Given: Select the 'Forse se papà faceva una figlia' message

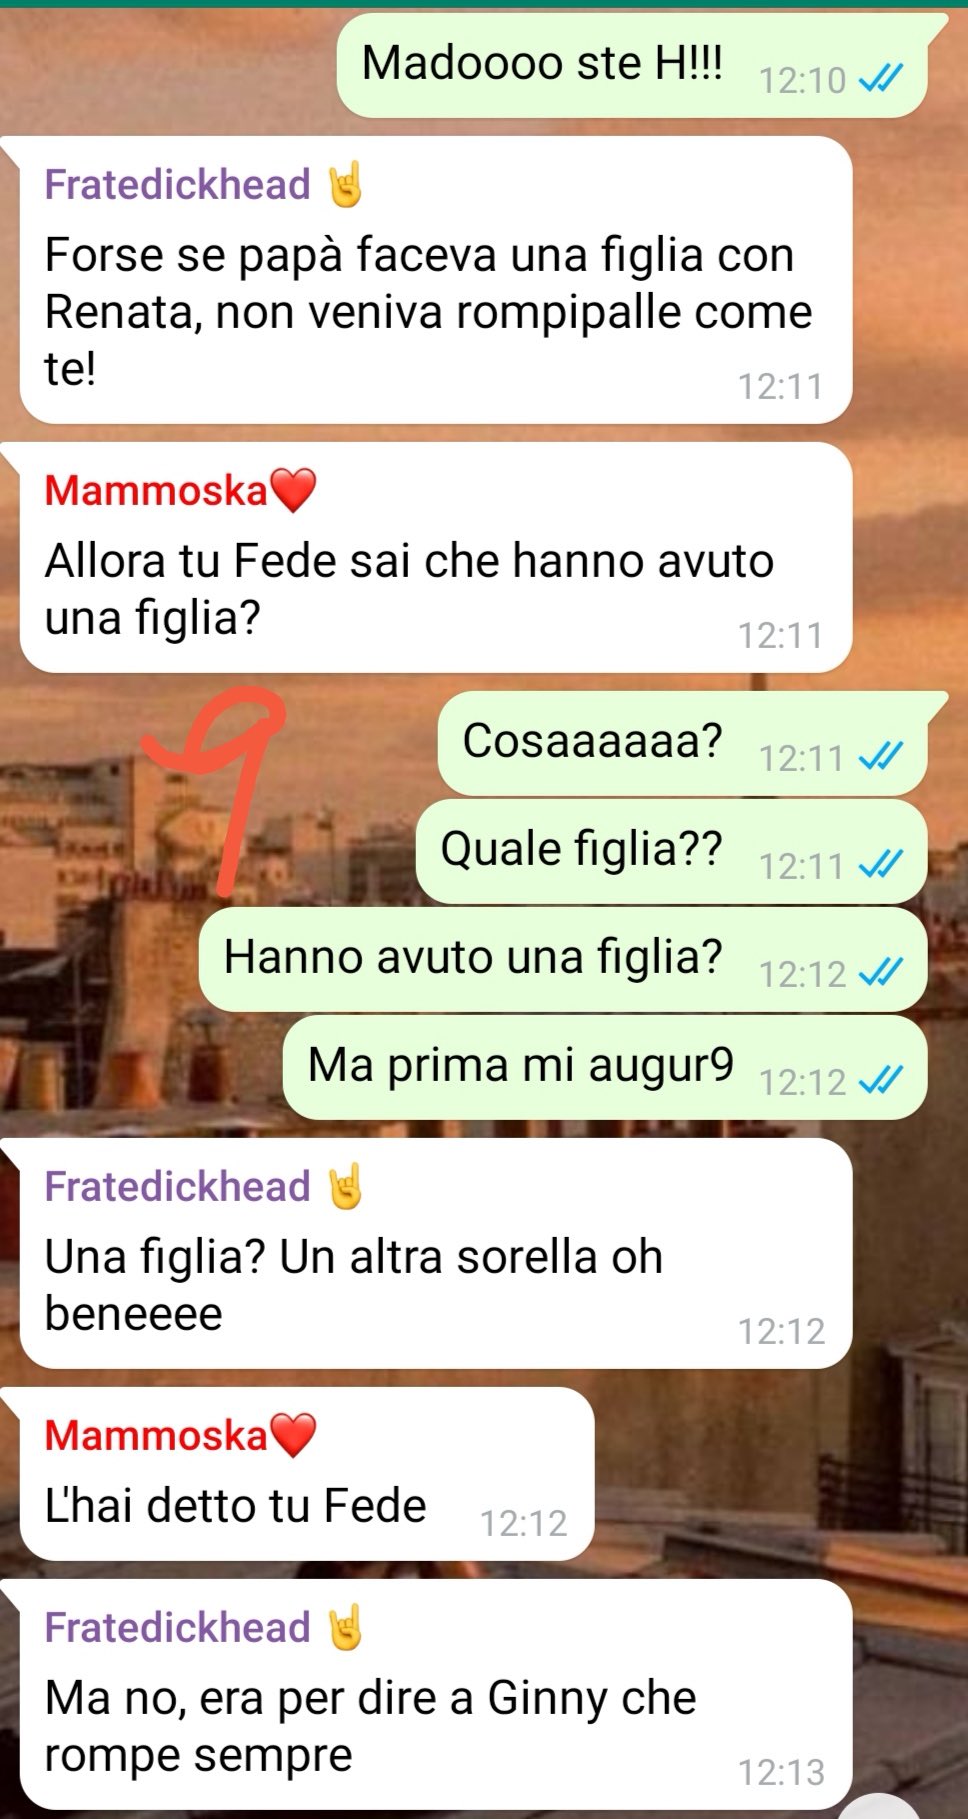Looking at the screenshot, I should click(435, 280).
